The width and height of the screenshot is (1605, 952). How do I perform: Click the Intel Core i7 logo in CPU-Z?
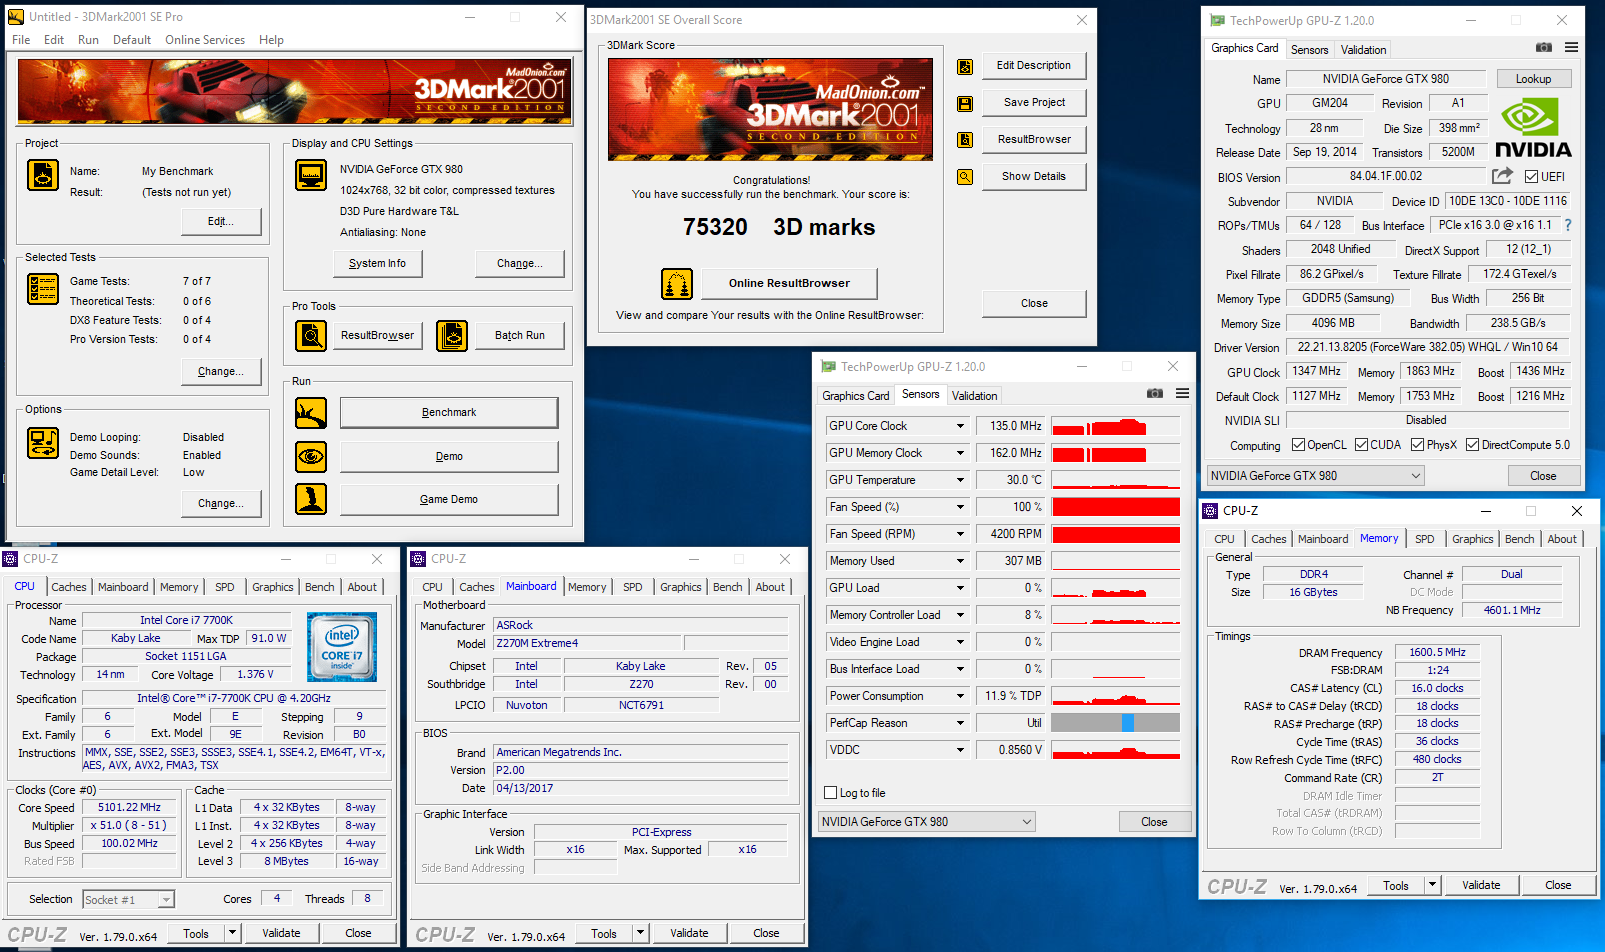pos(342,647)
